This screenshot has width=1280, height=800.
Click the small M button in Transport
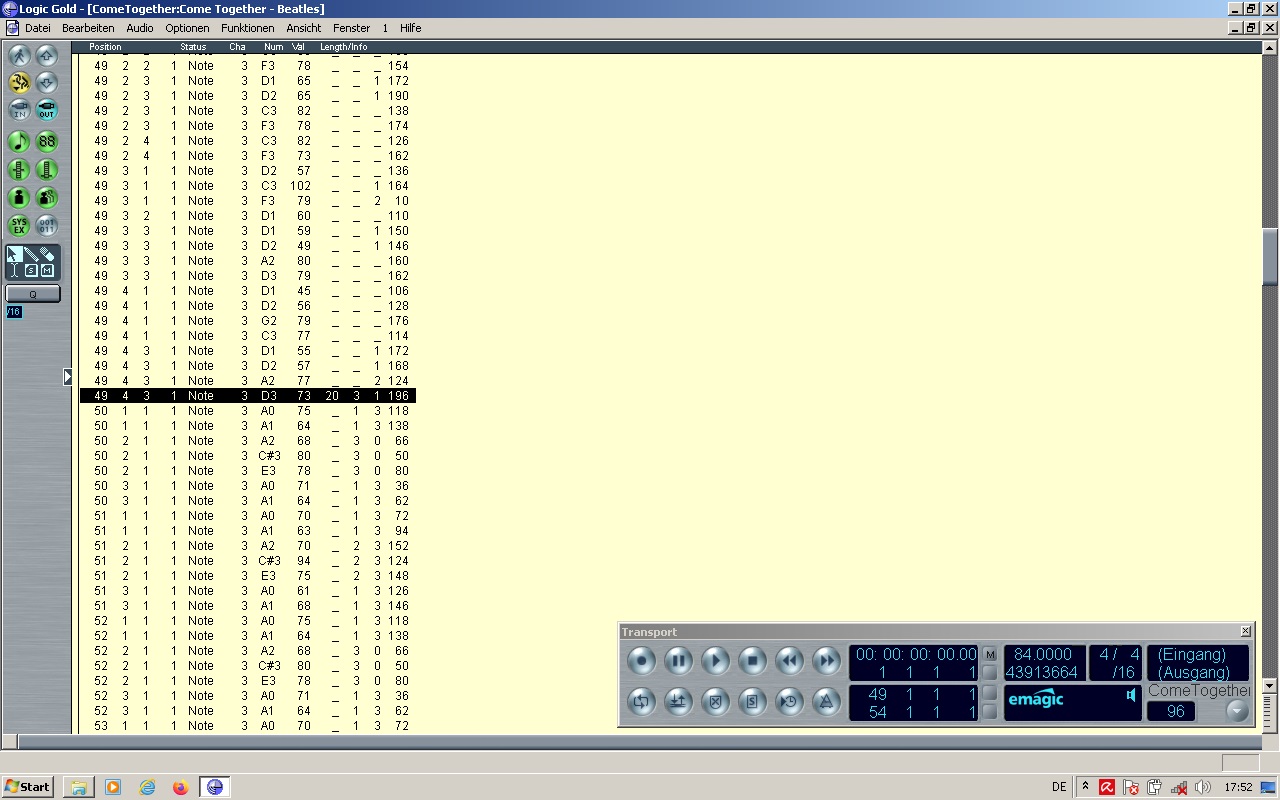pos(990,654)
